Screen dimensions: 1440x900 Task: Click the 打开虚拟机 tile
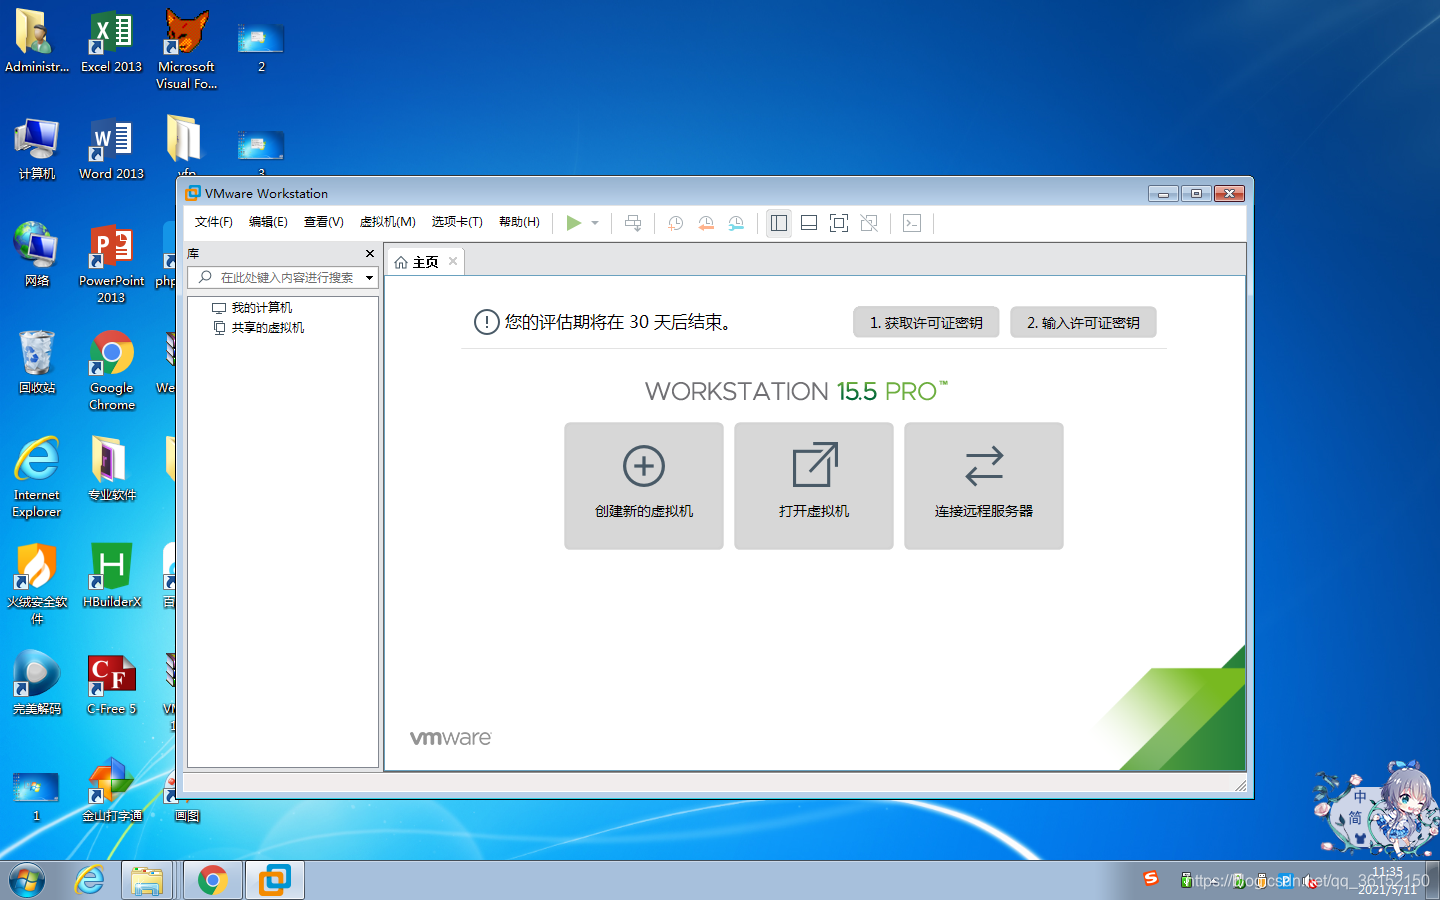(x=814, y=486)
